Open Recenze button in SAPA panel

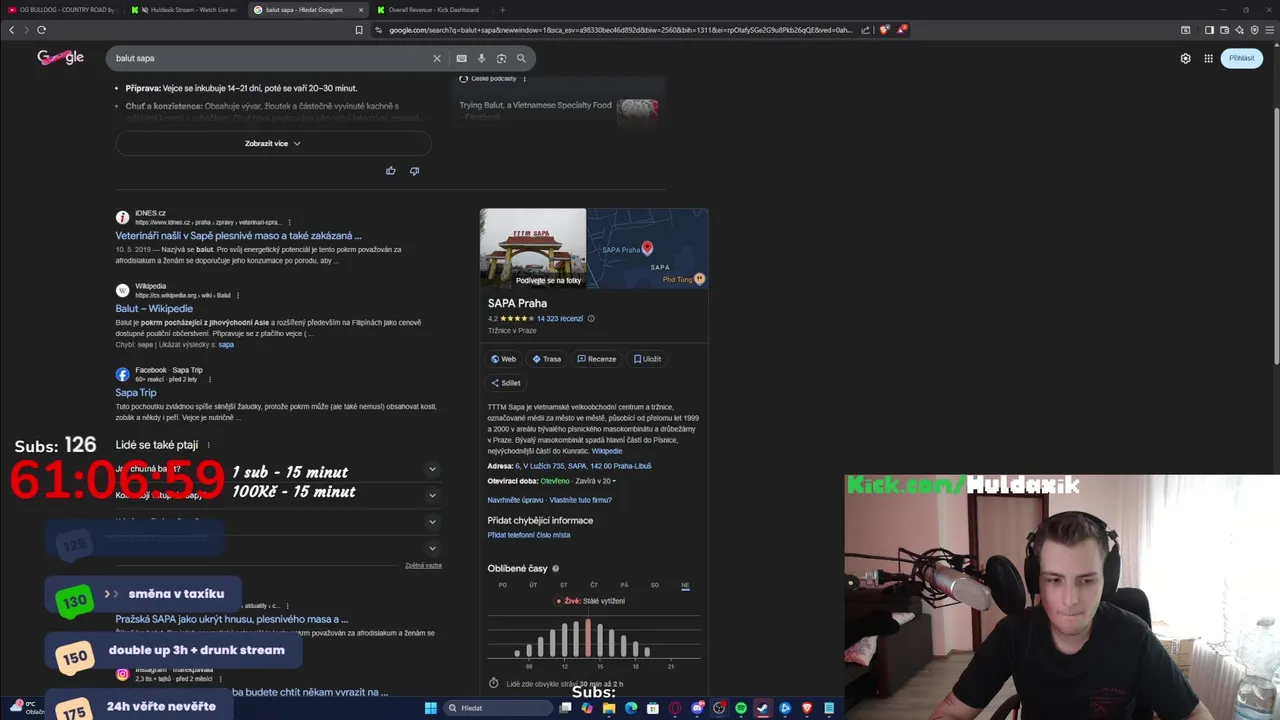[597, 359]
